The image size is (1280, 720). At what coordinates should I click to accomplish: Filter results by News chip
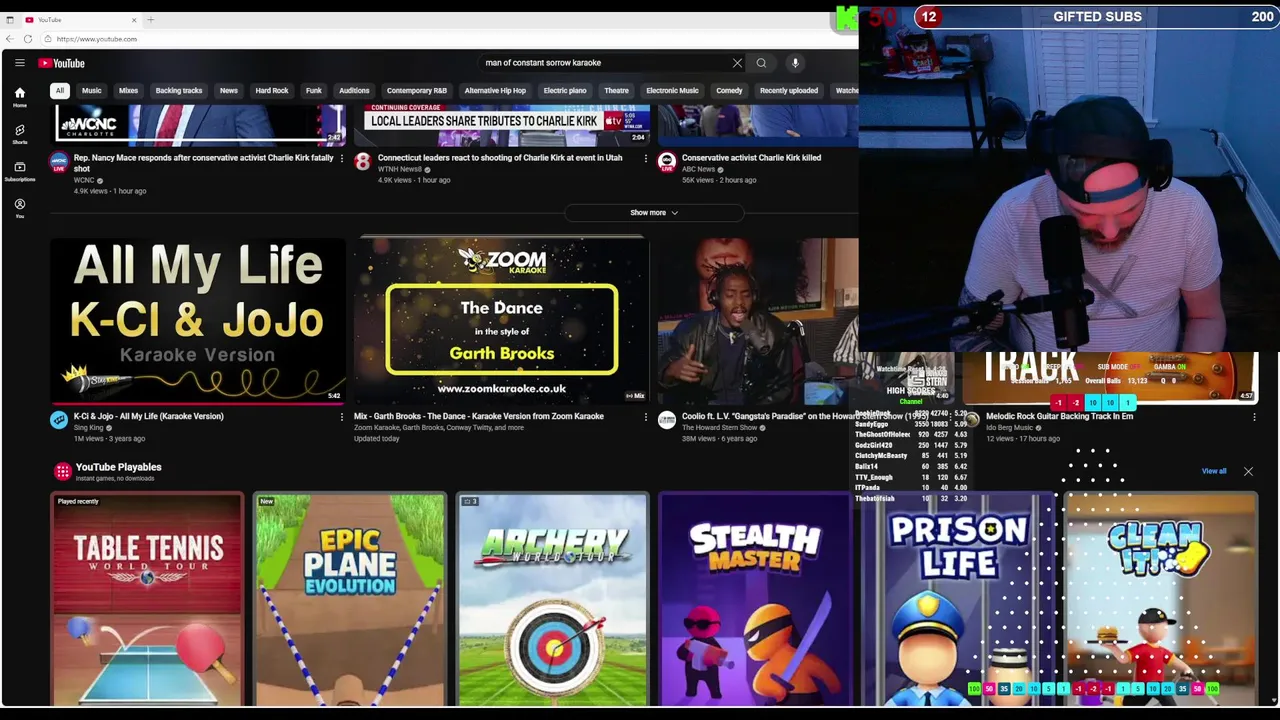point(228,91)
